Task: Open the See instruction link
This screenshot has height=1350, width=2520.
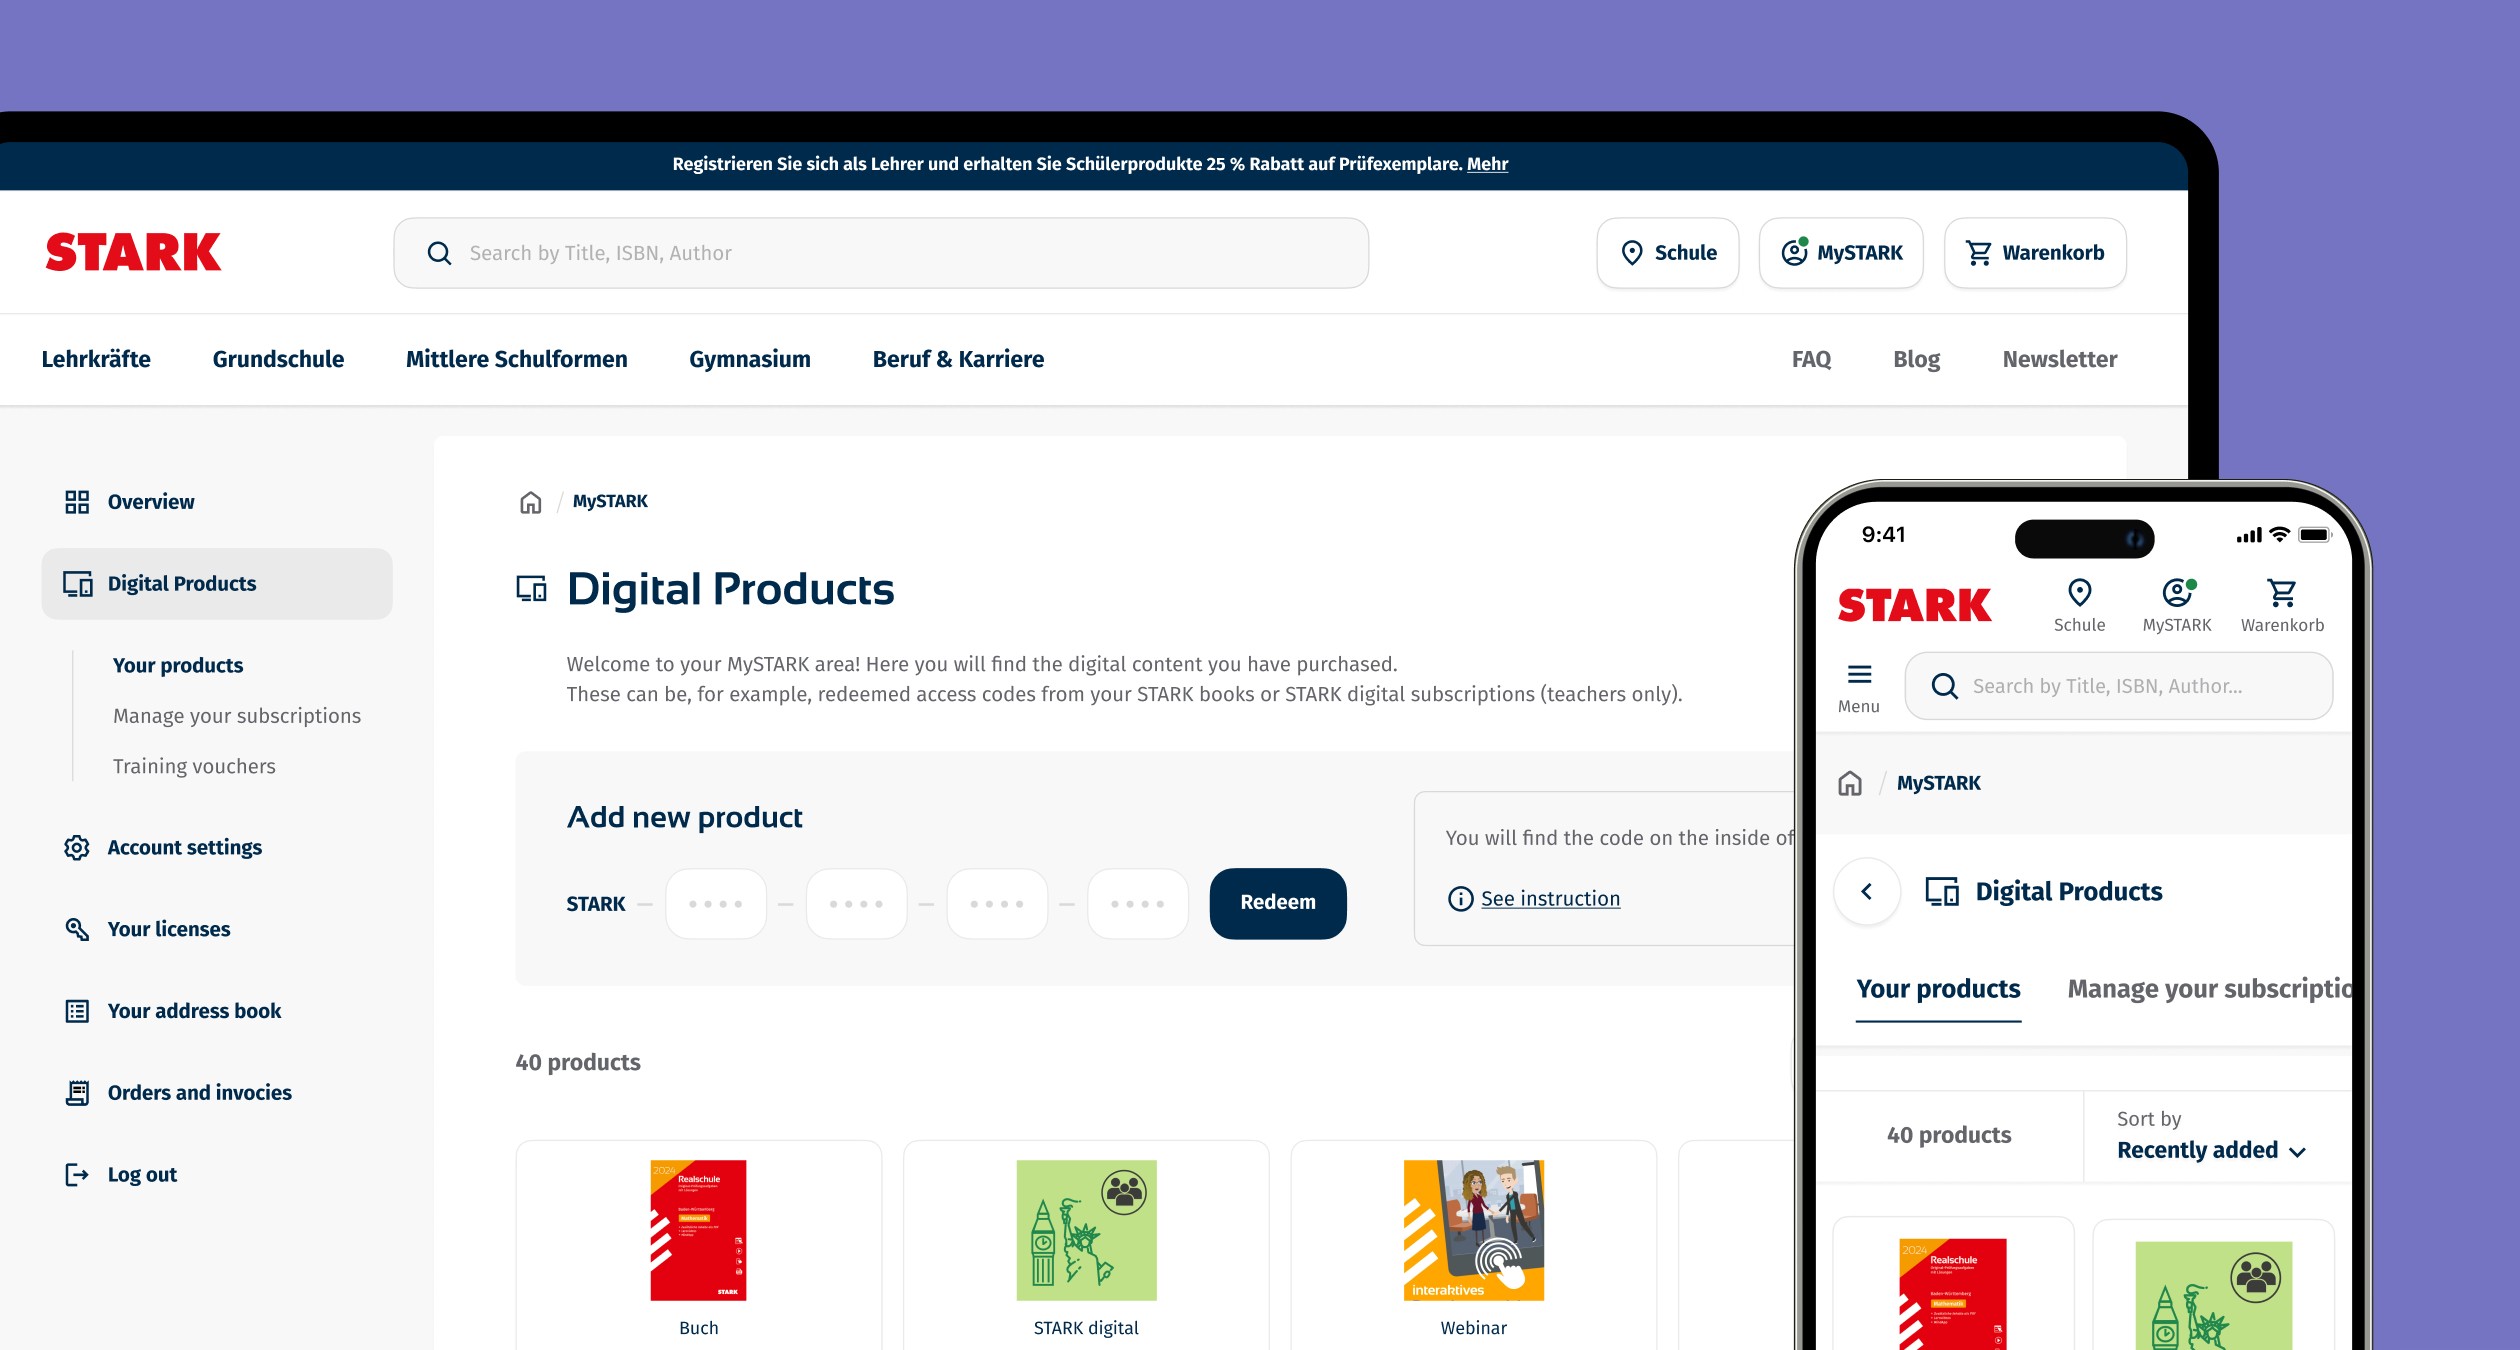Action: pos(1550,899)
